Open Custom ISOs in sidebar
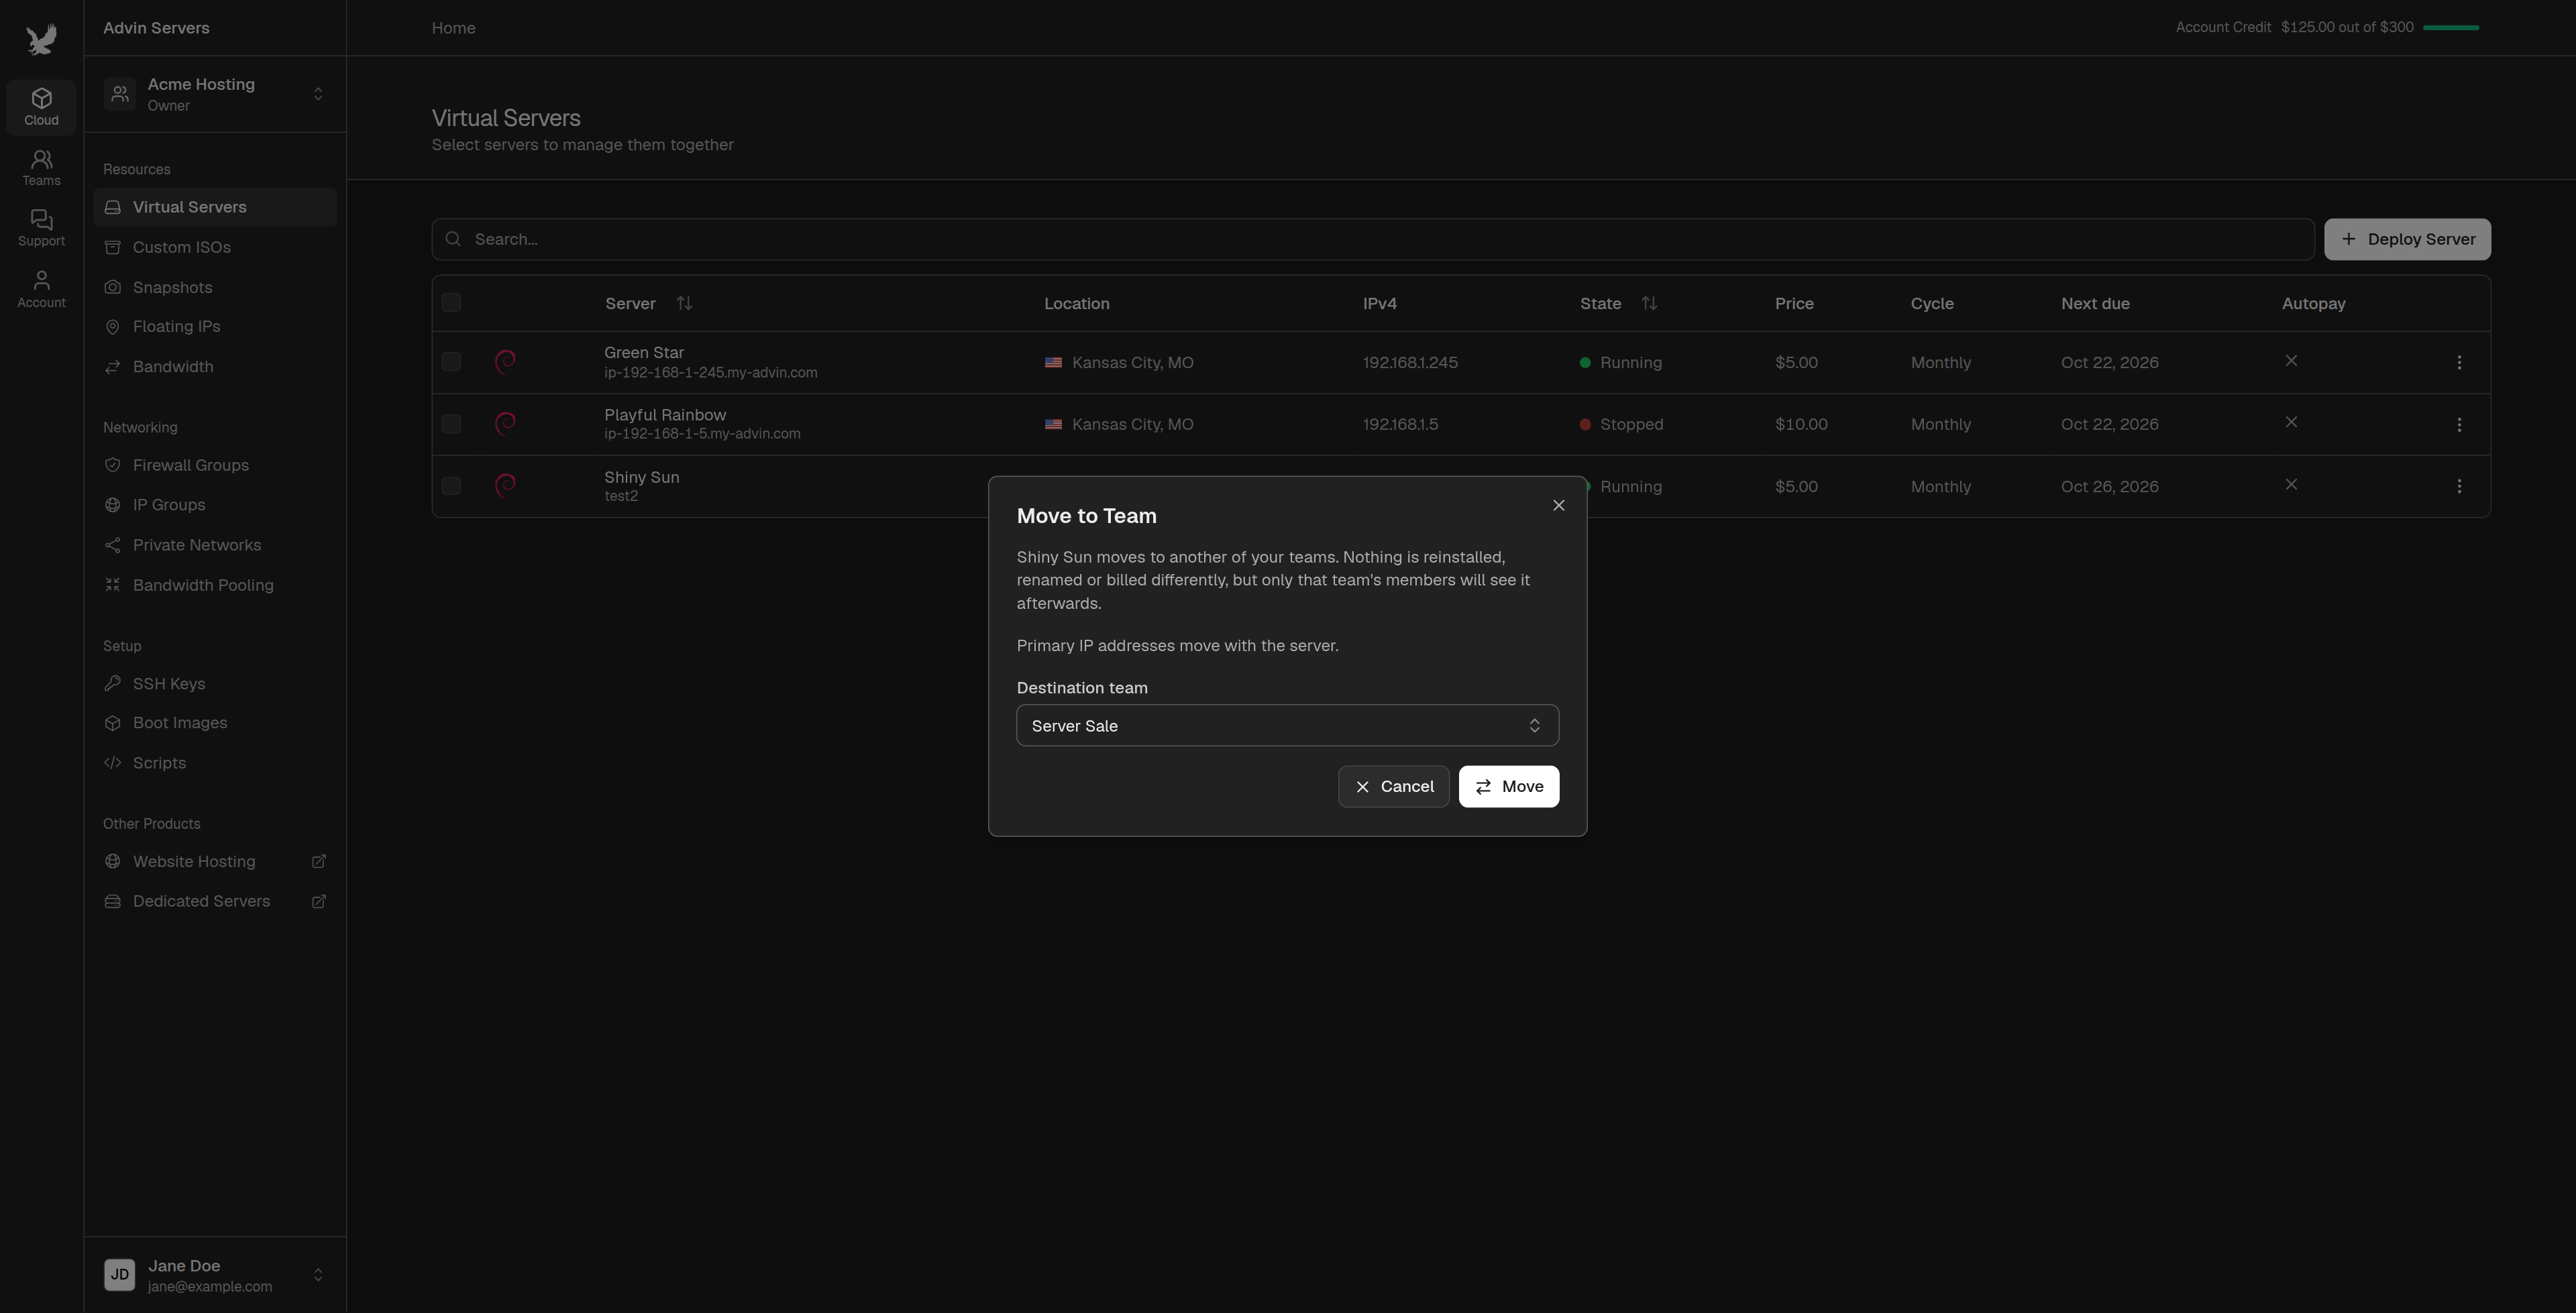This screenshot has width=2576, height=1313. (215, 247)
